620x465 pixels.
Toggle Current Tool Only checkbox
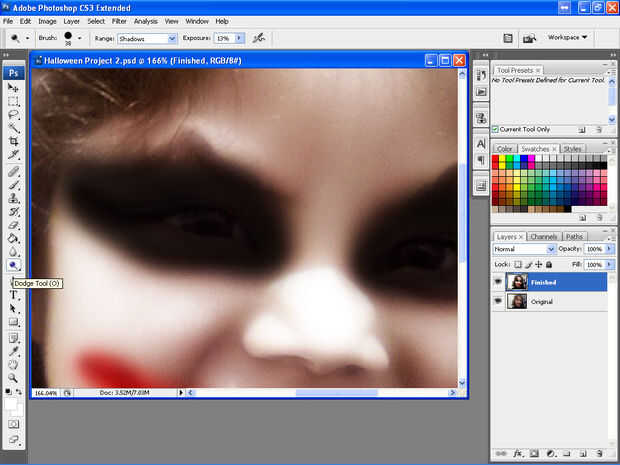495,129
